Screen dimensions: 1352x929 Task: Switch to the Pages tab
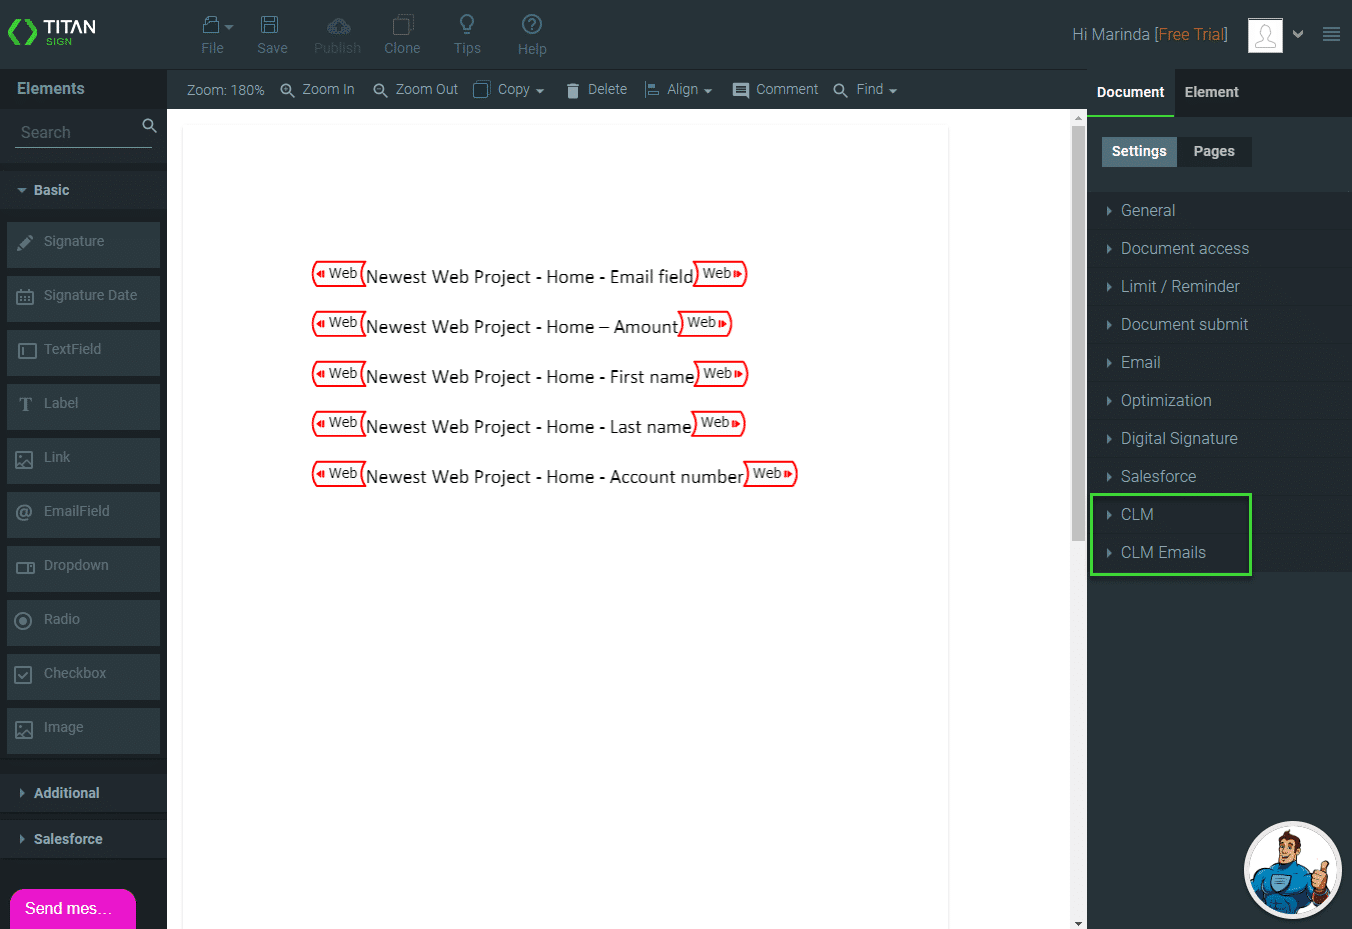(x=1213, y=152)
